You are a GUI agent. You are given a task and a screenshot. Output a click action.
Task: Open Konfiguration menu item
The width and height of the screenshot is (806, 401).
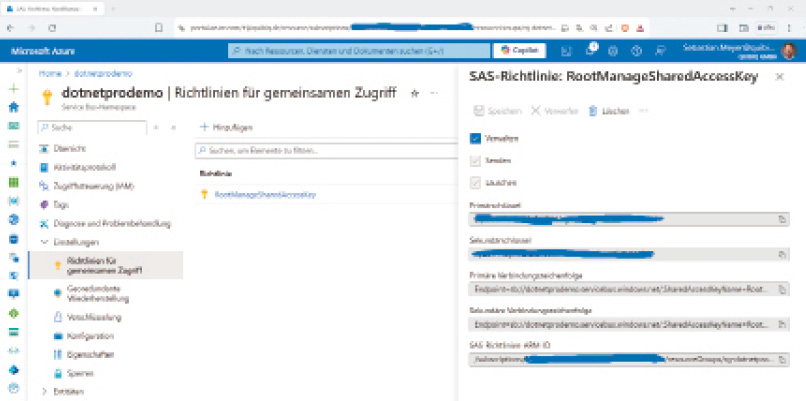click(84, 336)
